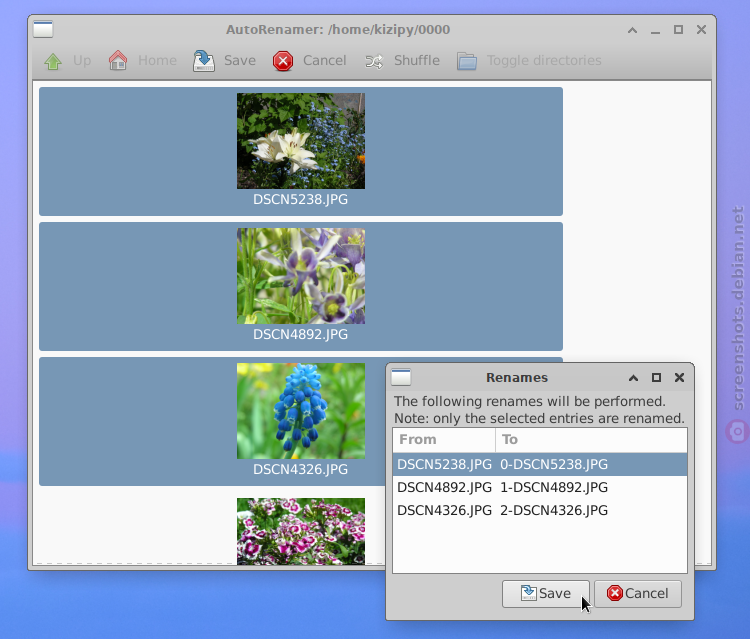Click the DSCN4326.JPG filename under thumbnail
This screenshot has width=750, height=639.
coord(300,469)
